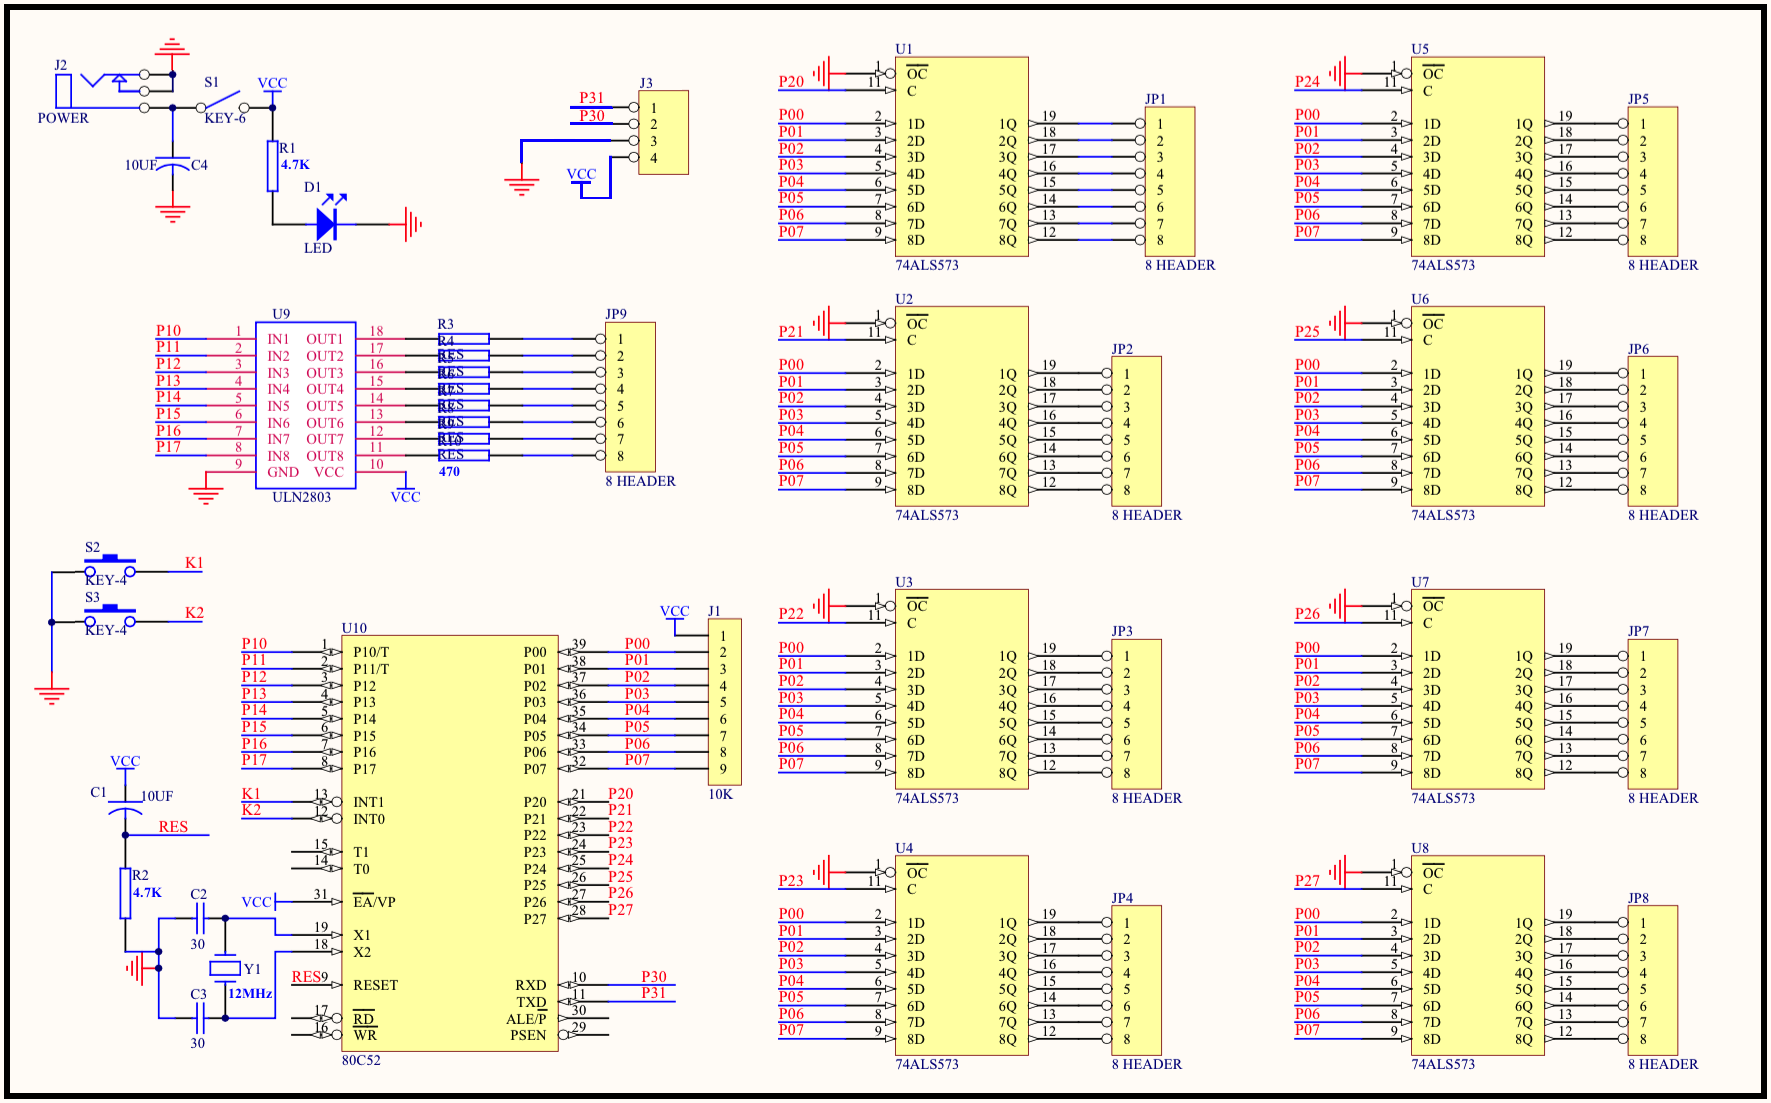1771x1103 pixels.
Task: Select the JP7 header connector
Action: click(1653, 715)
